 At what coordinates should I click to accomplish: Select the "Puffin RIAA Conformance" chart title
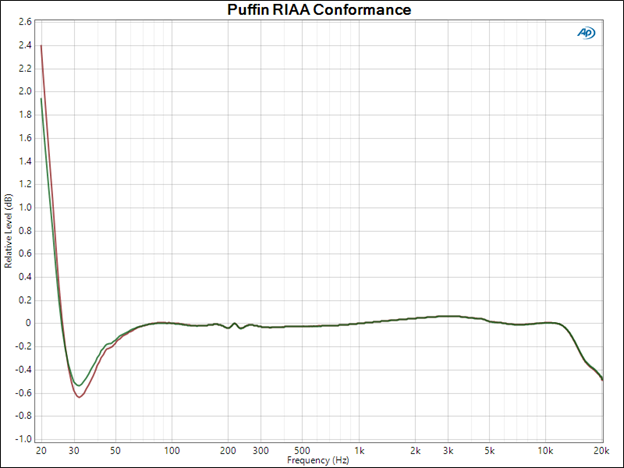(x=319, y=10)
